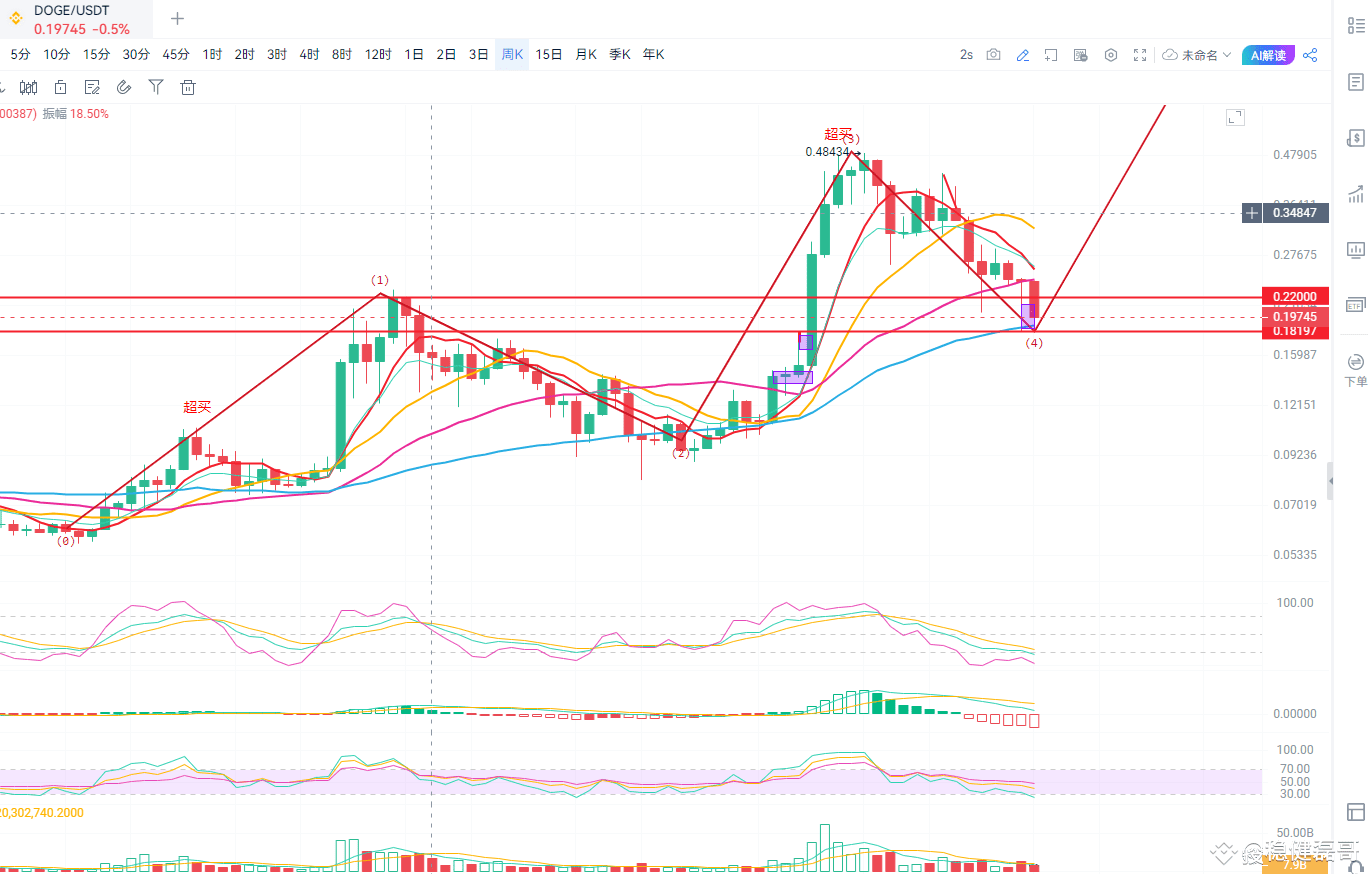Switch to the 10分 timeframe
The image size is (1368, 874).
[57, 55]
